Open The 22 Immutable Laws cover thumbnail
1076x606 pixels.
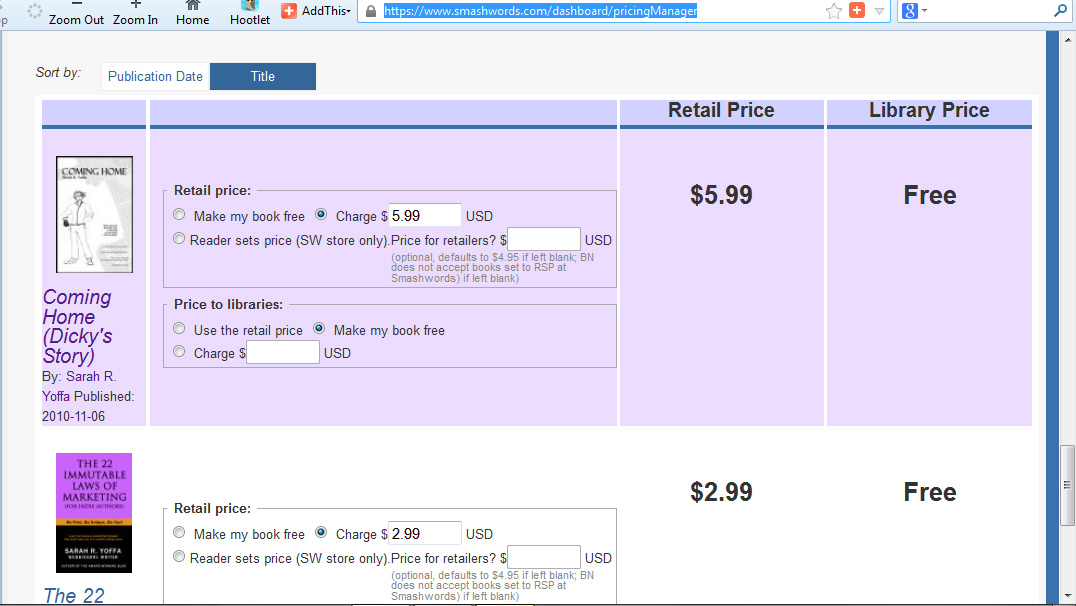(94, 513)
